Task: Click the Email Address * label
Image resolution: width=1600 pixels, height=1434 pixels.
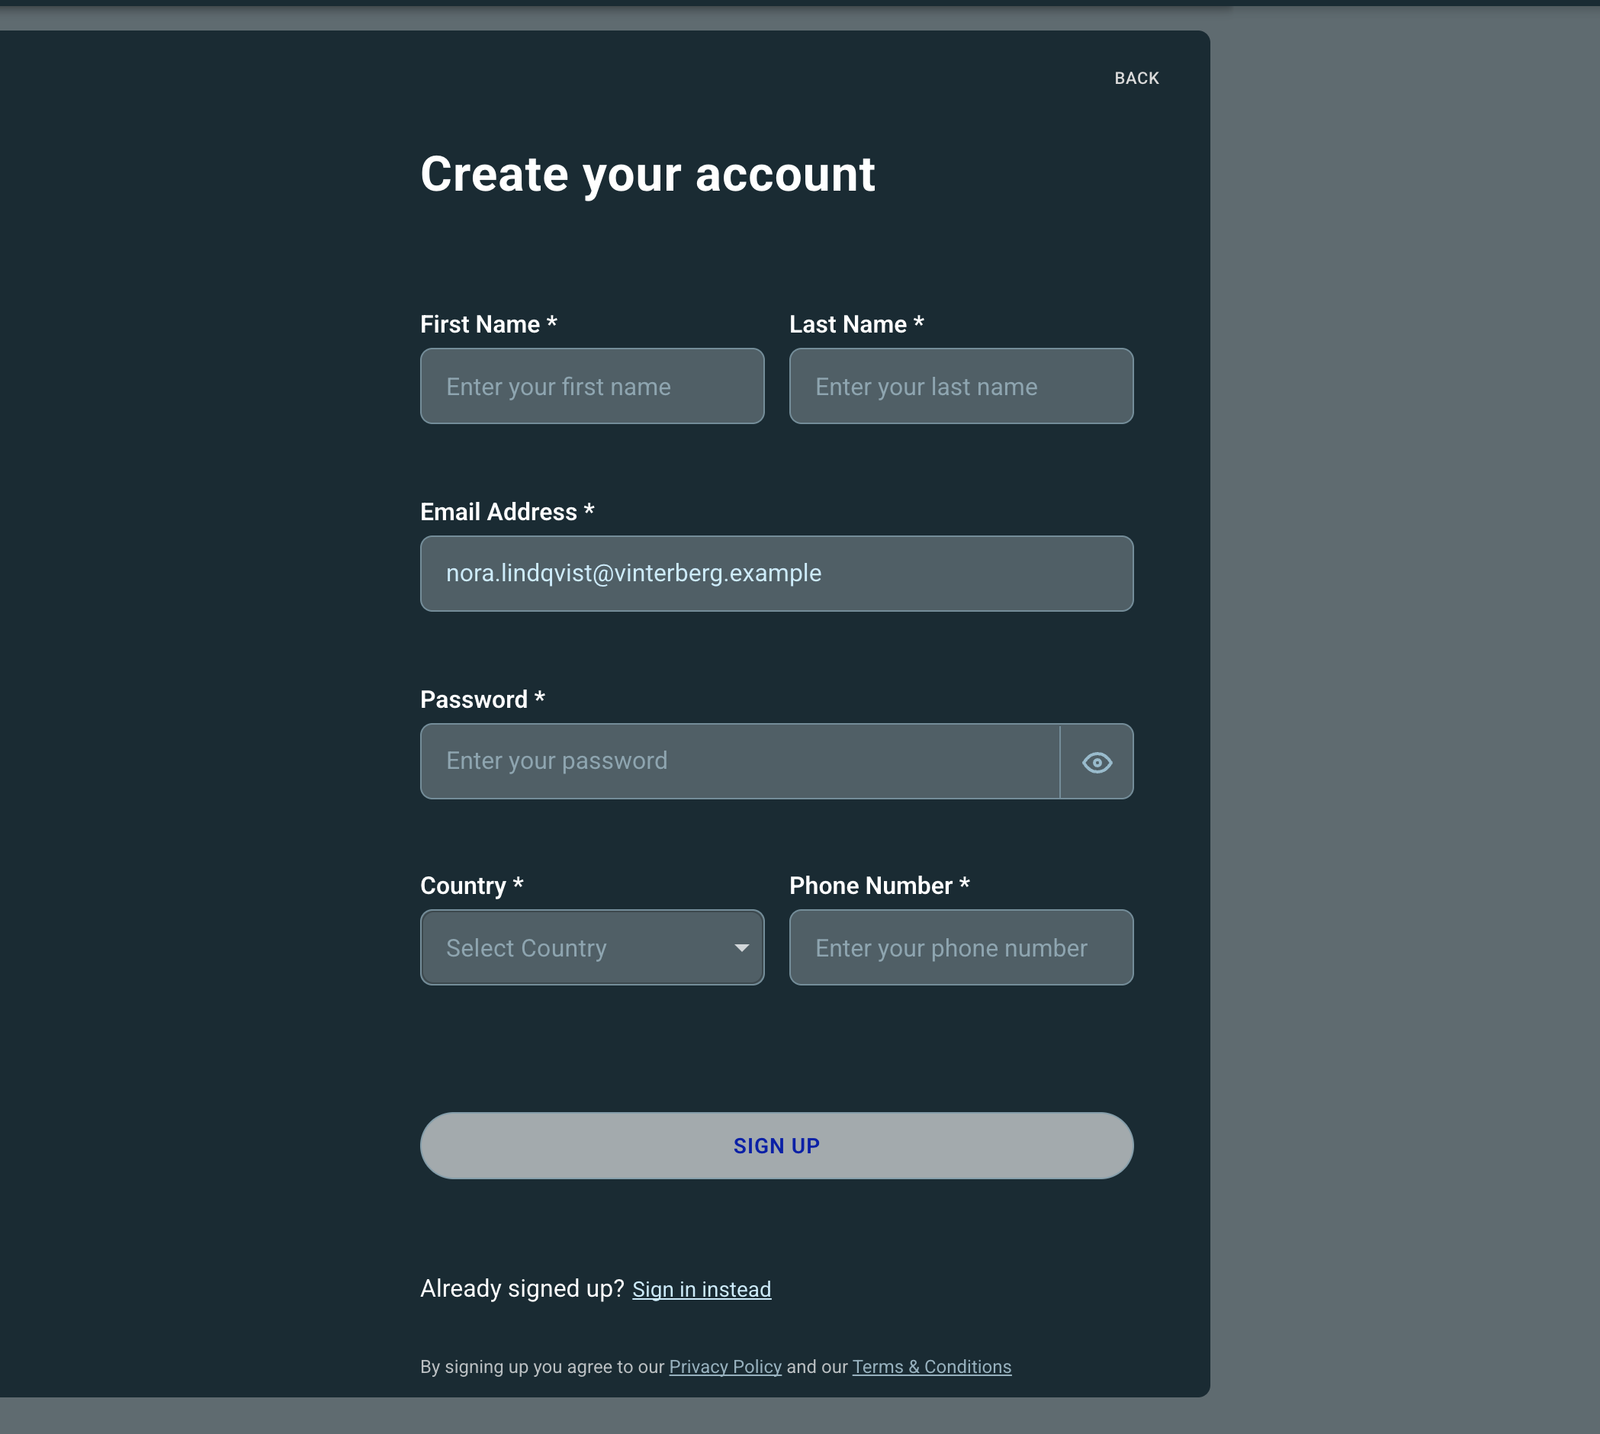Action: 508,512
